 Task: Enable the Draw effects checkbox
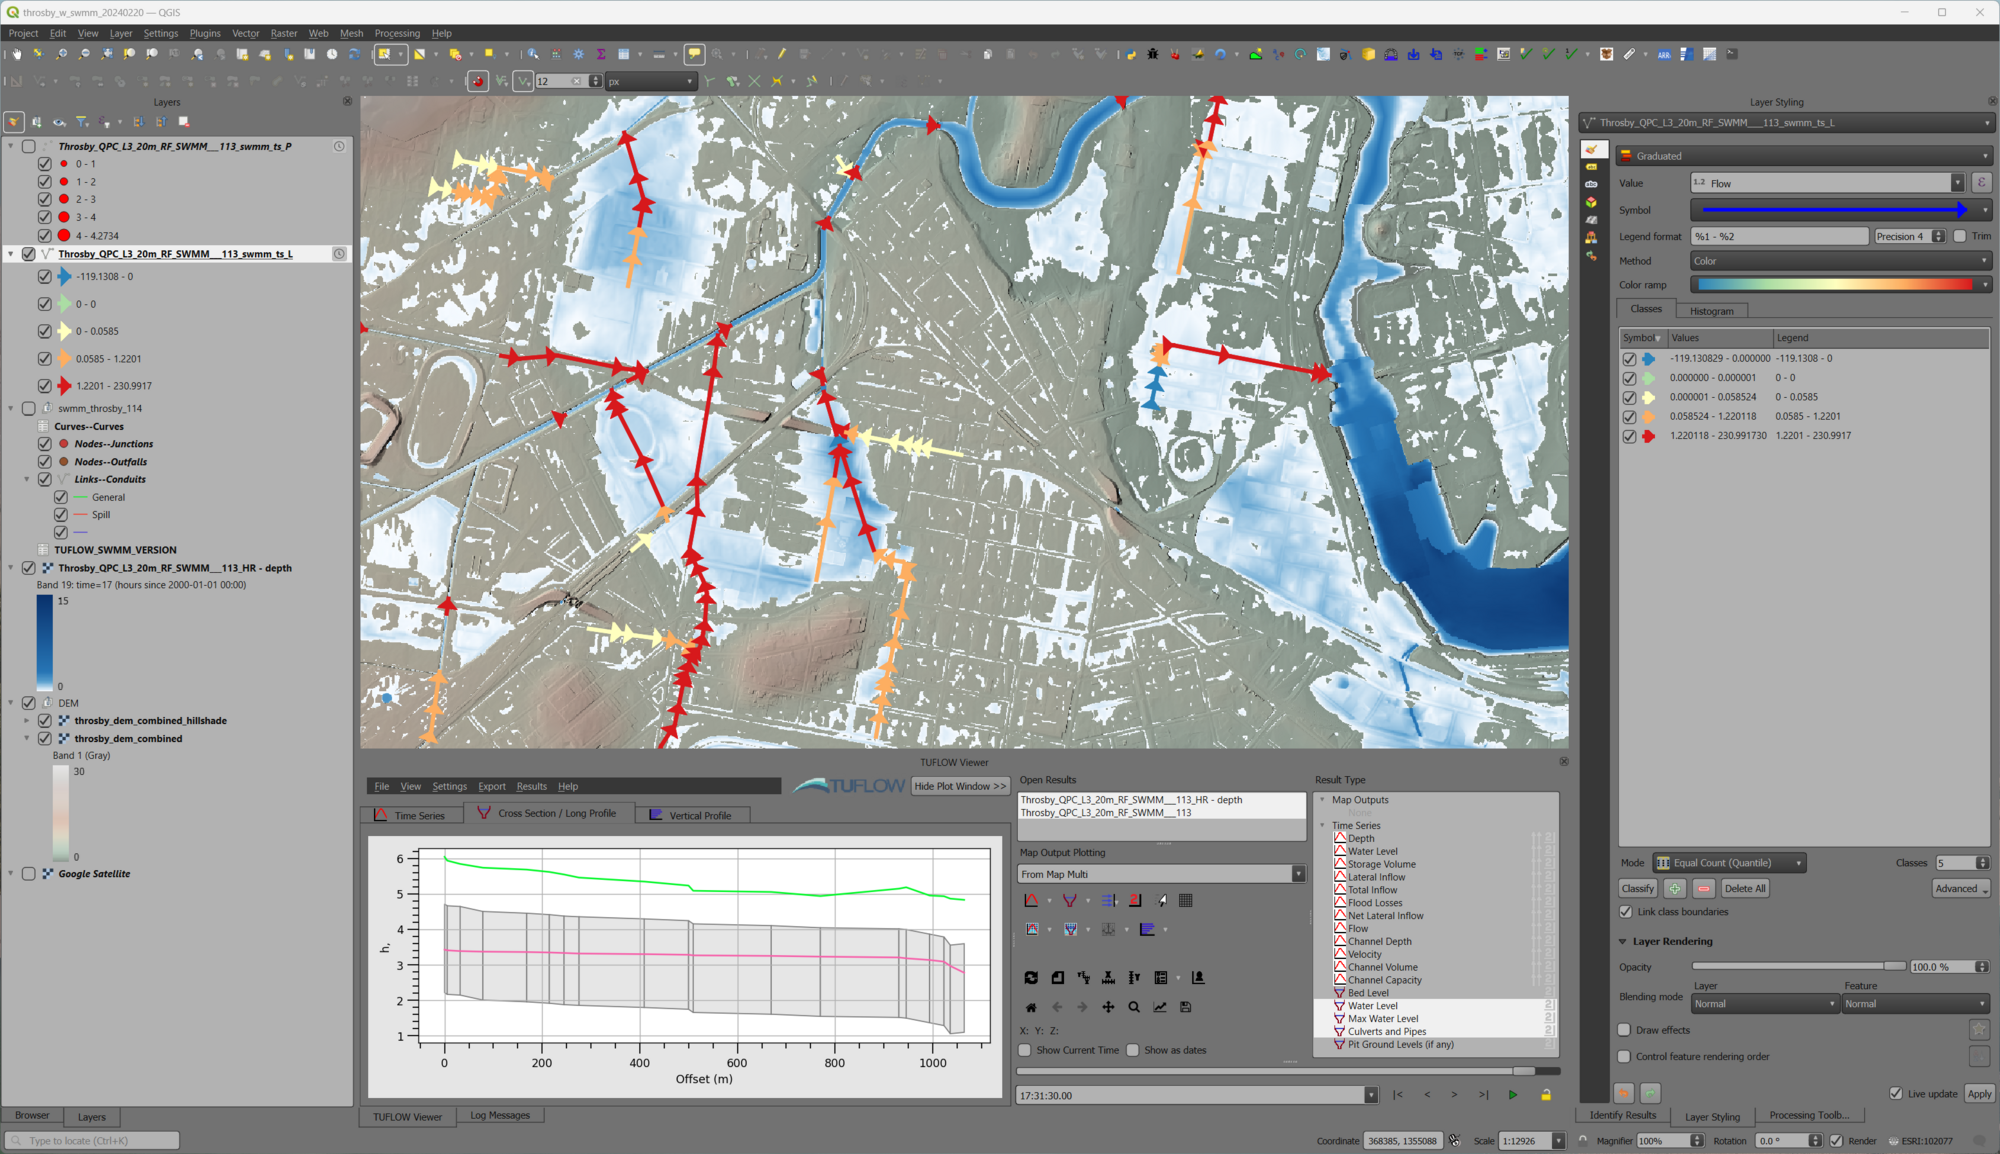tap(1622, 1029)
